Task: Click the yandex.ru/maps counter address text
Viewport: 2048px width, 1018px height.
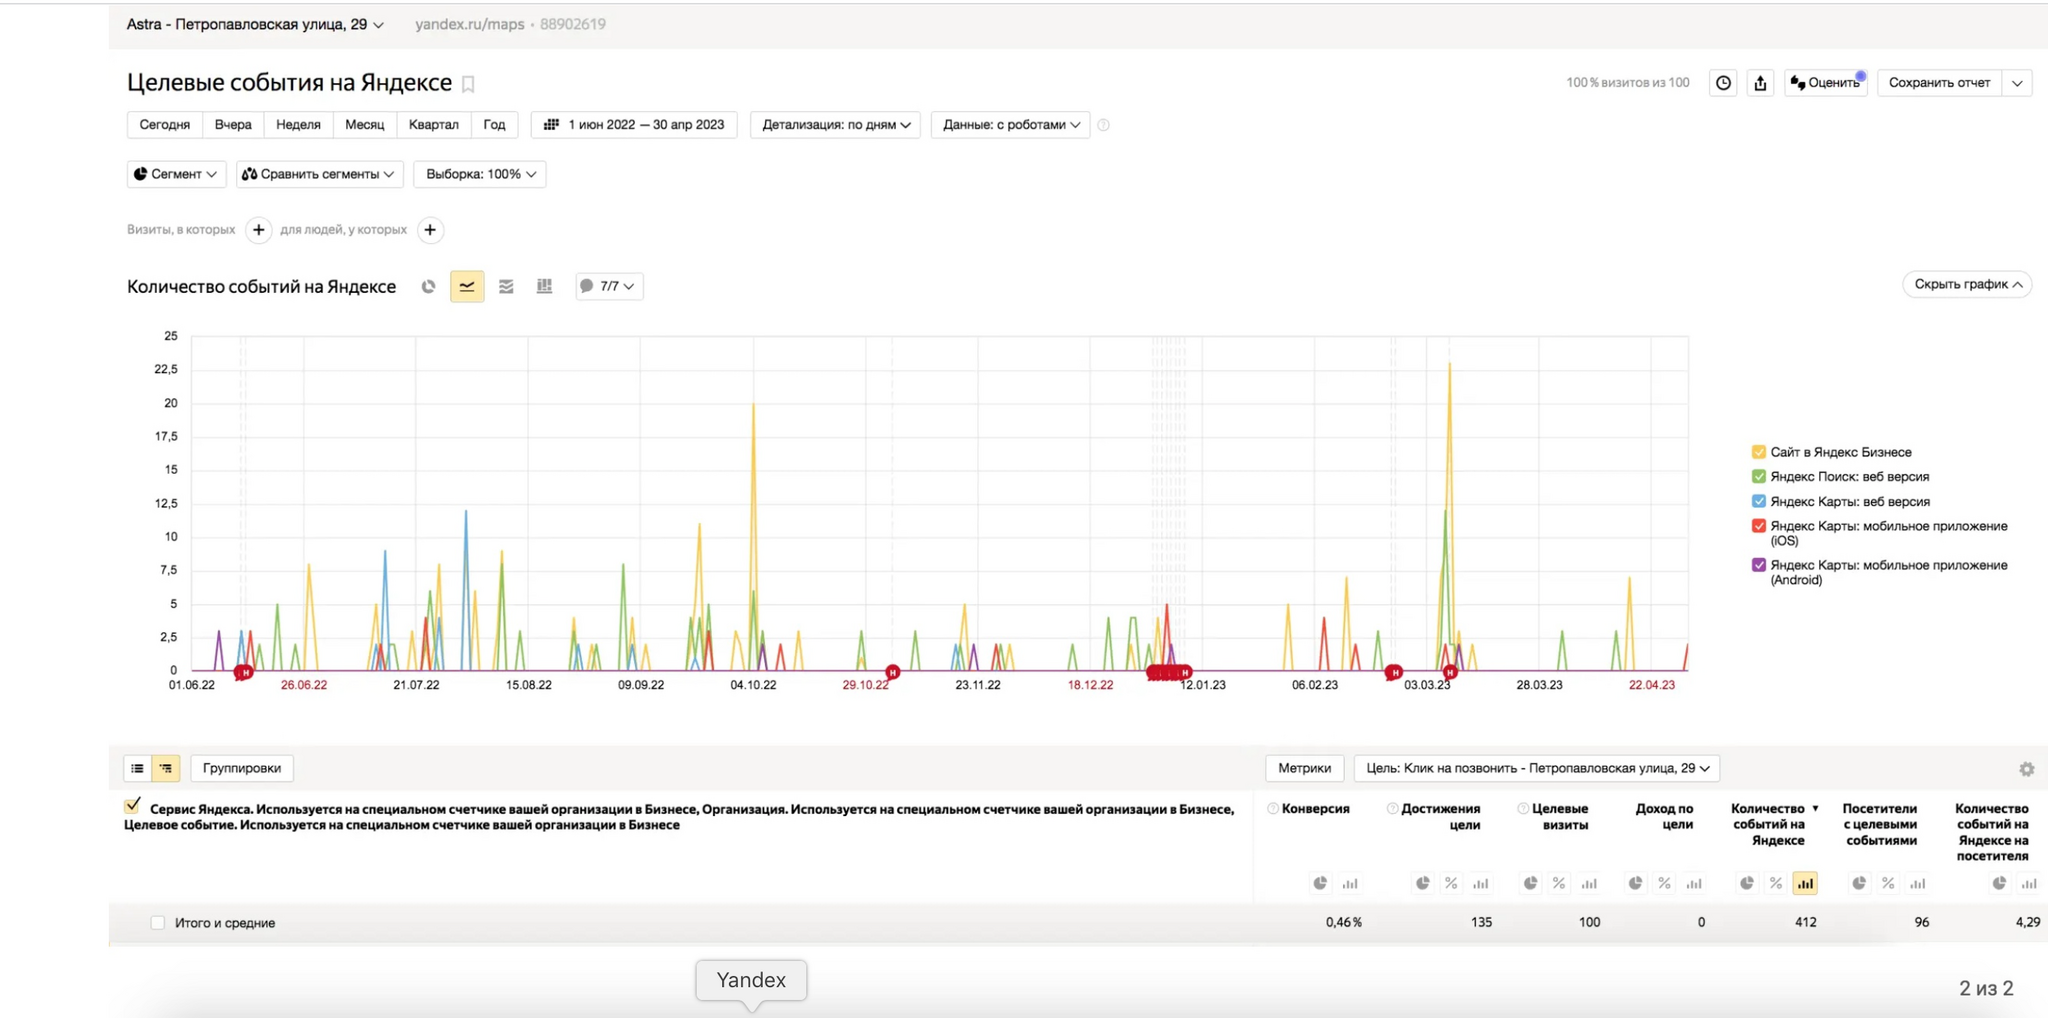Action: (x=469, y=24)
